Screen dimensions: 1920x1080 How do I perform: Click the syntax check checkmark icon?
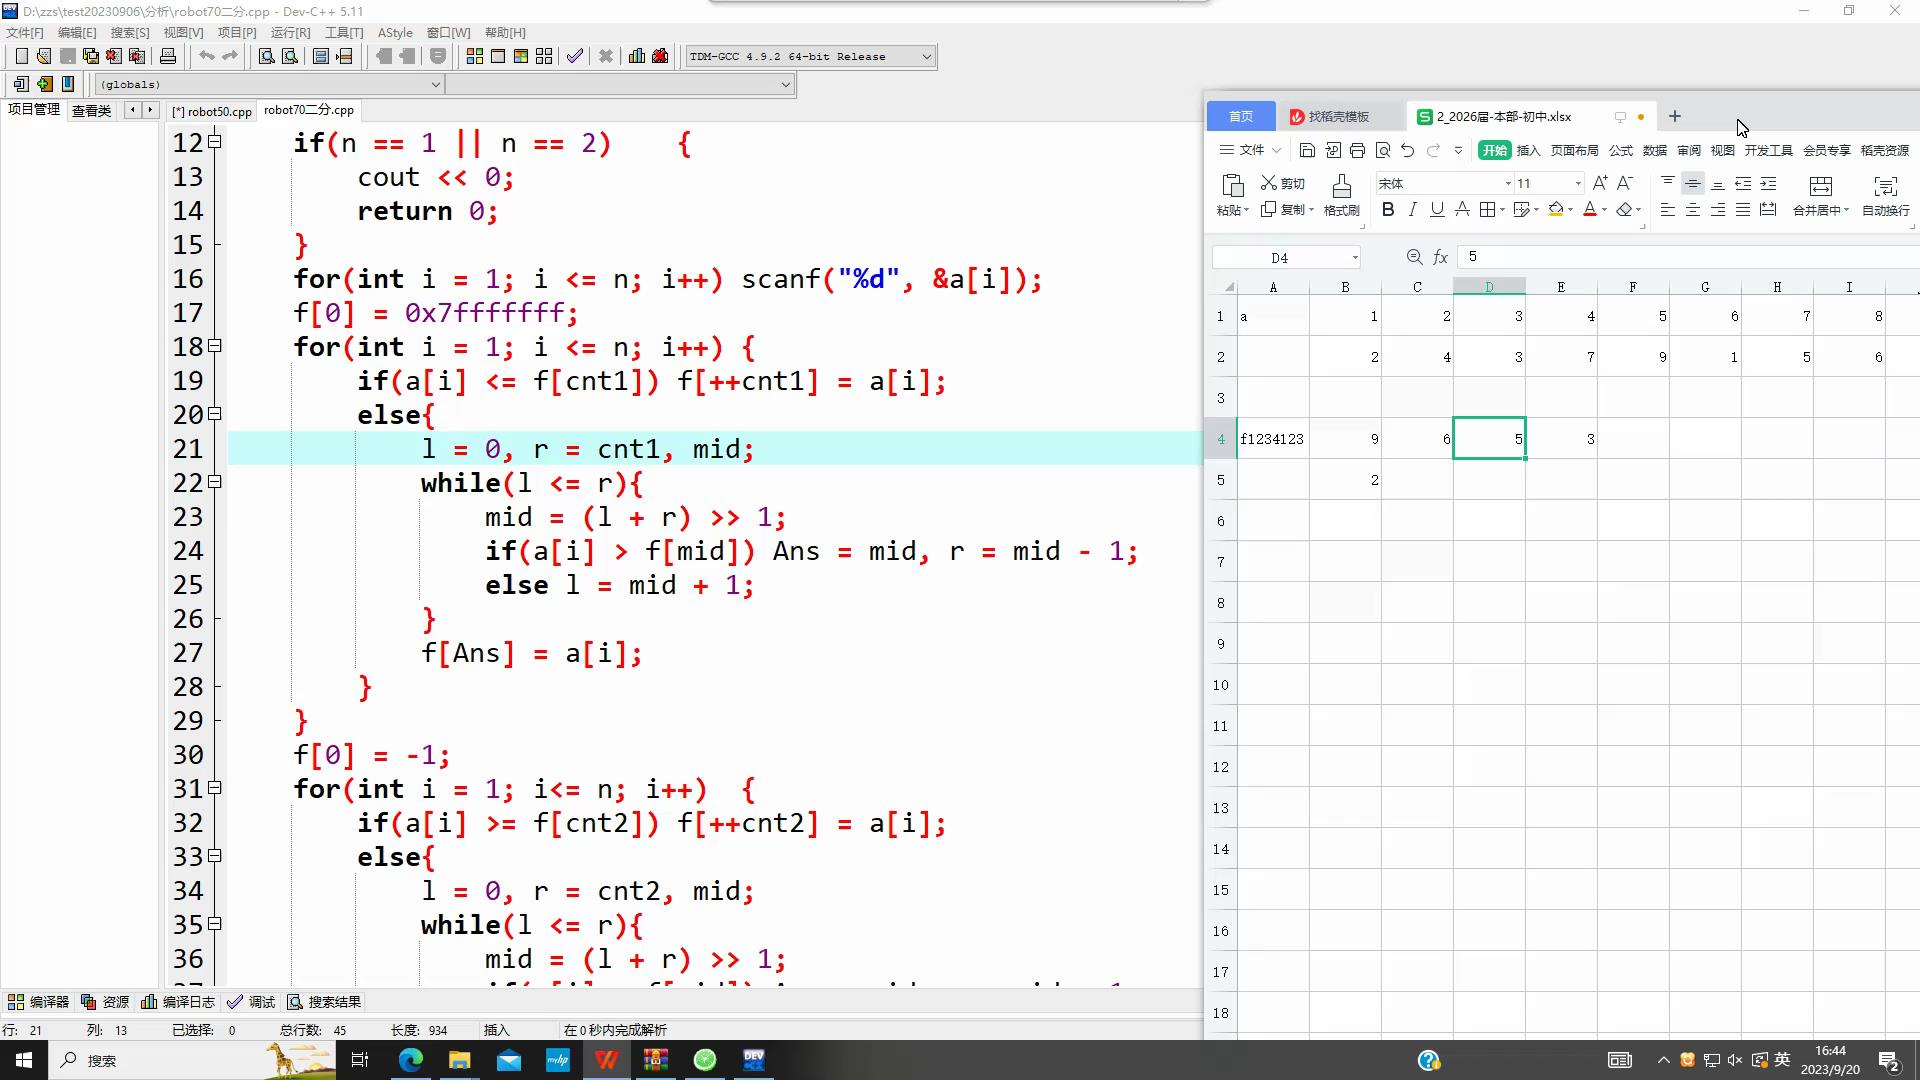574,57
